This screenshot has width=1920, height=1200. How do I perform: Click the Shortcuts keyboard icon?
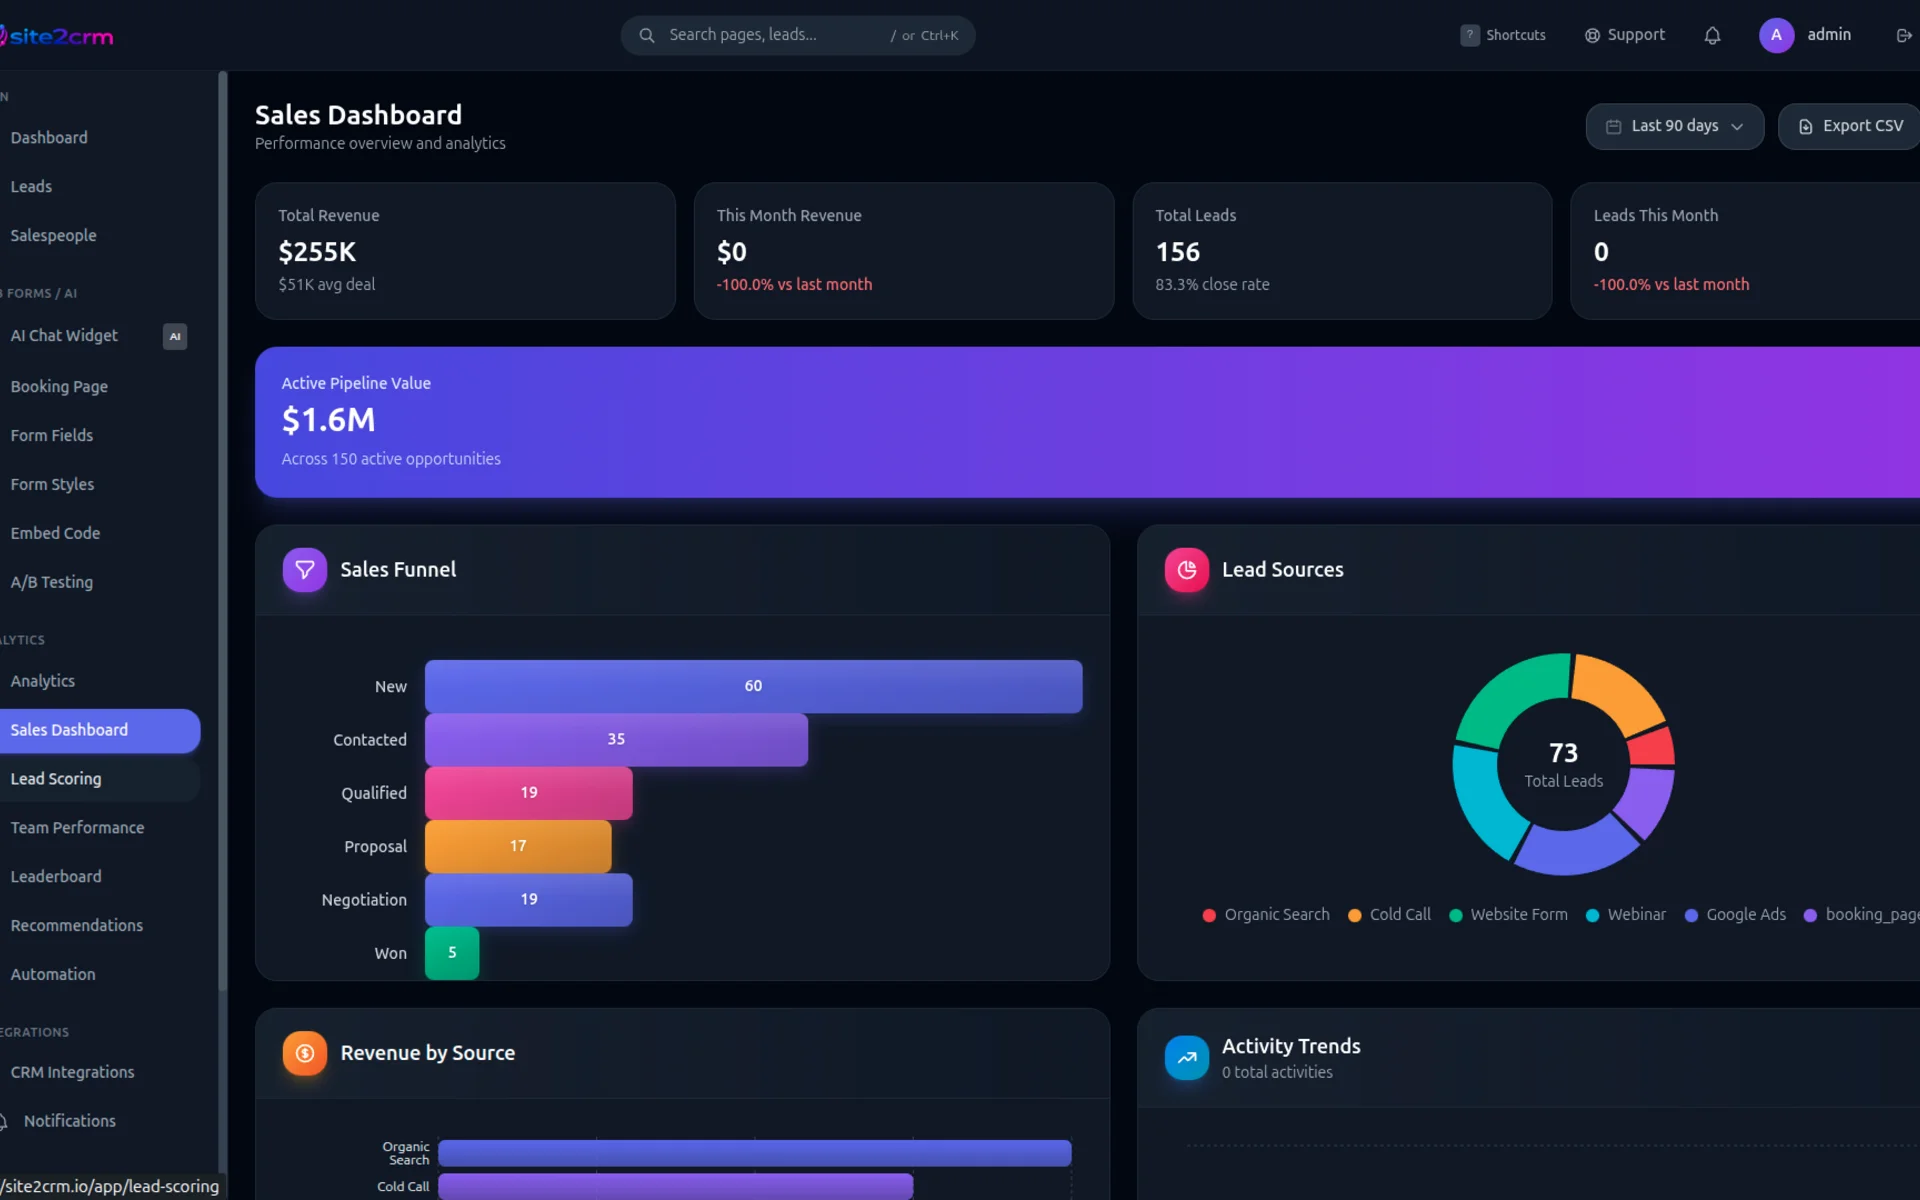pos(1469,35)
